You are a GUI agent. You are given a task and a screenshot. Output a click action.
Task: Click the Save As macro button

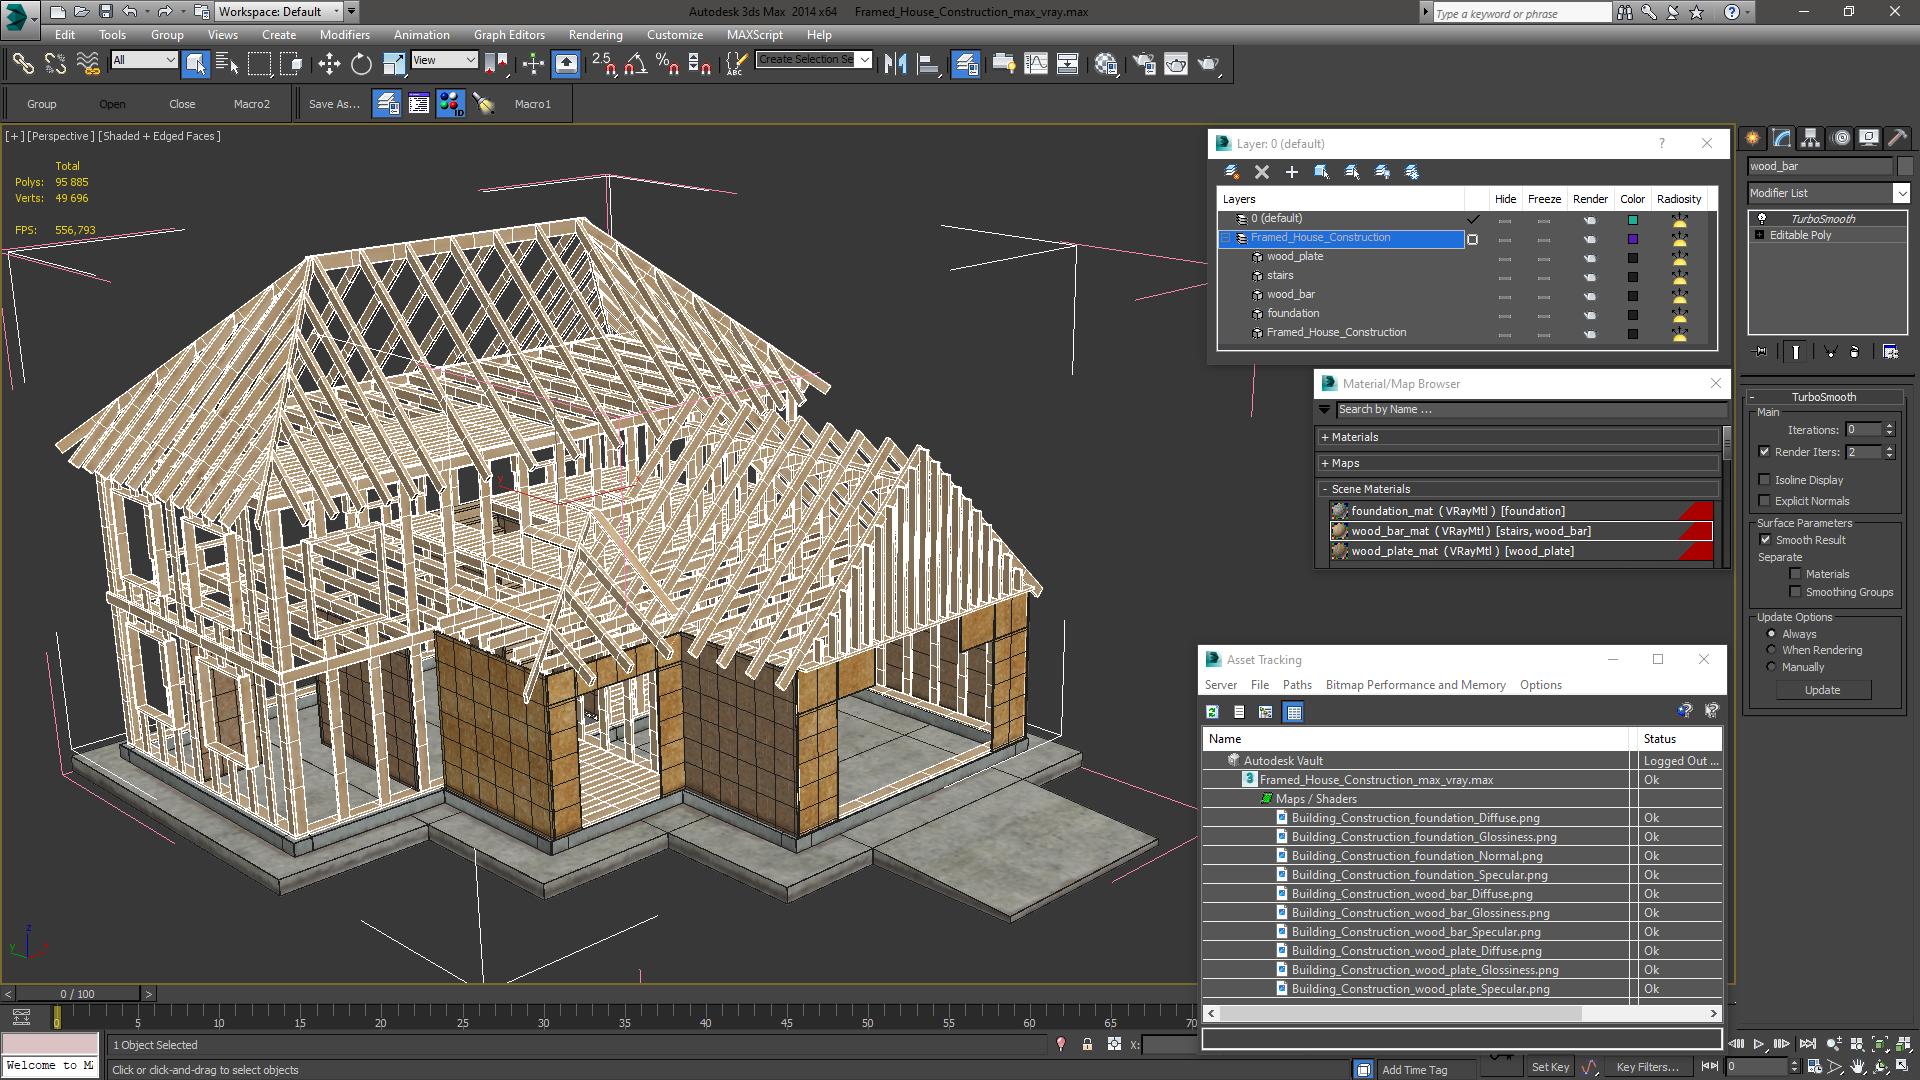coord(333,104)
